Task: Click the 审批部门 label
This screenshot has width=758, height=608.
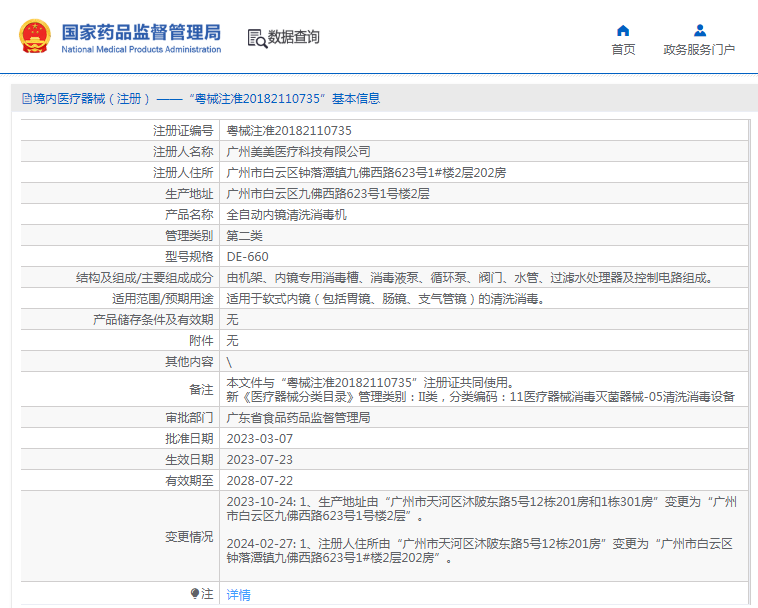Action: tap(189, 418)
